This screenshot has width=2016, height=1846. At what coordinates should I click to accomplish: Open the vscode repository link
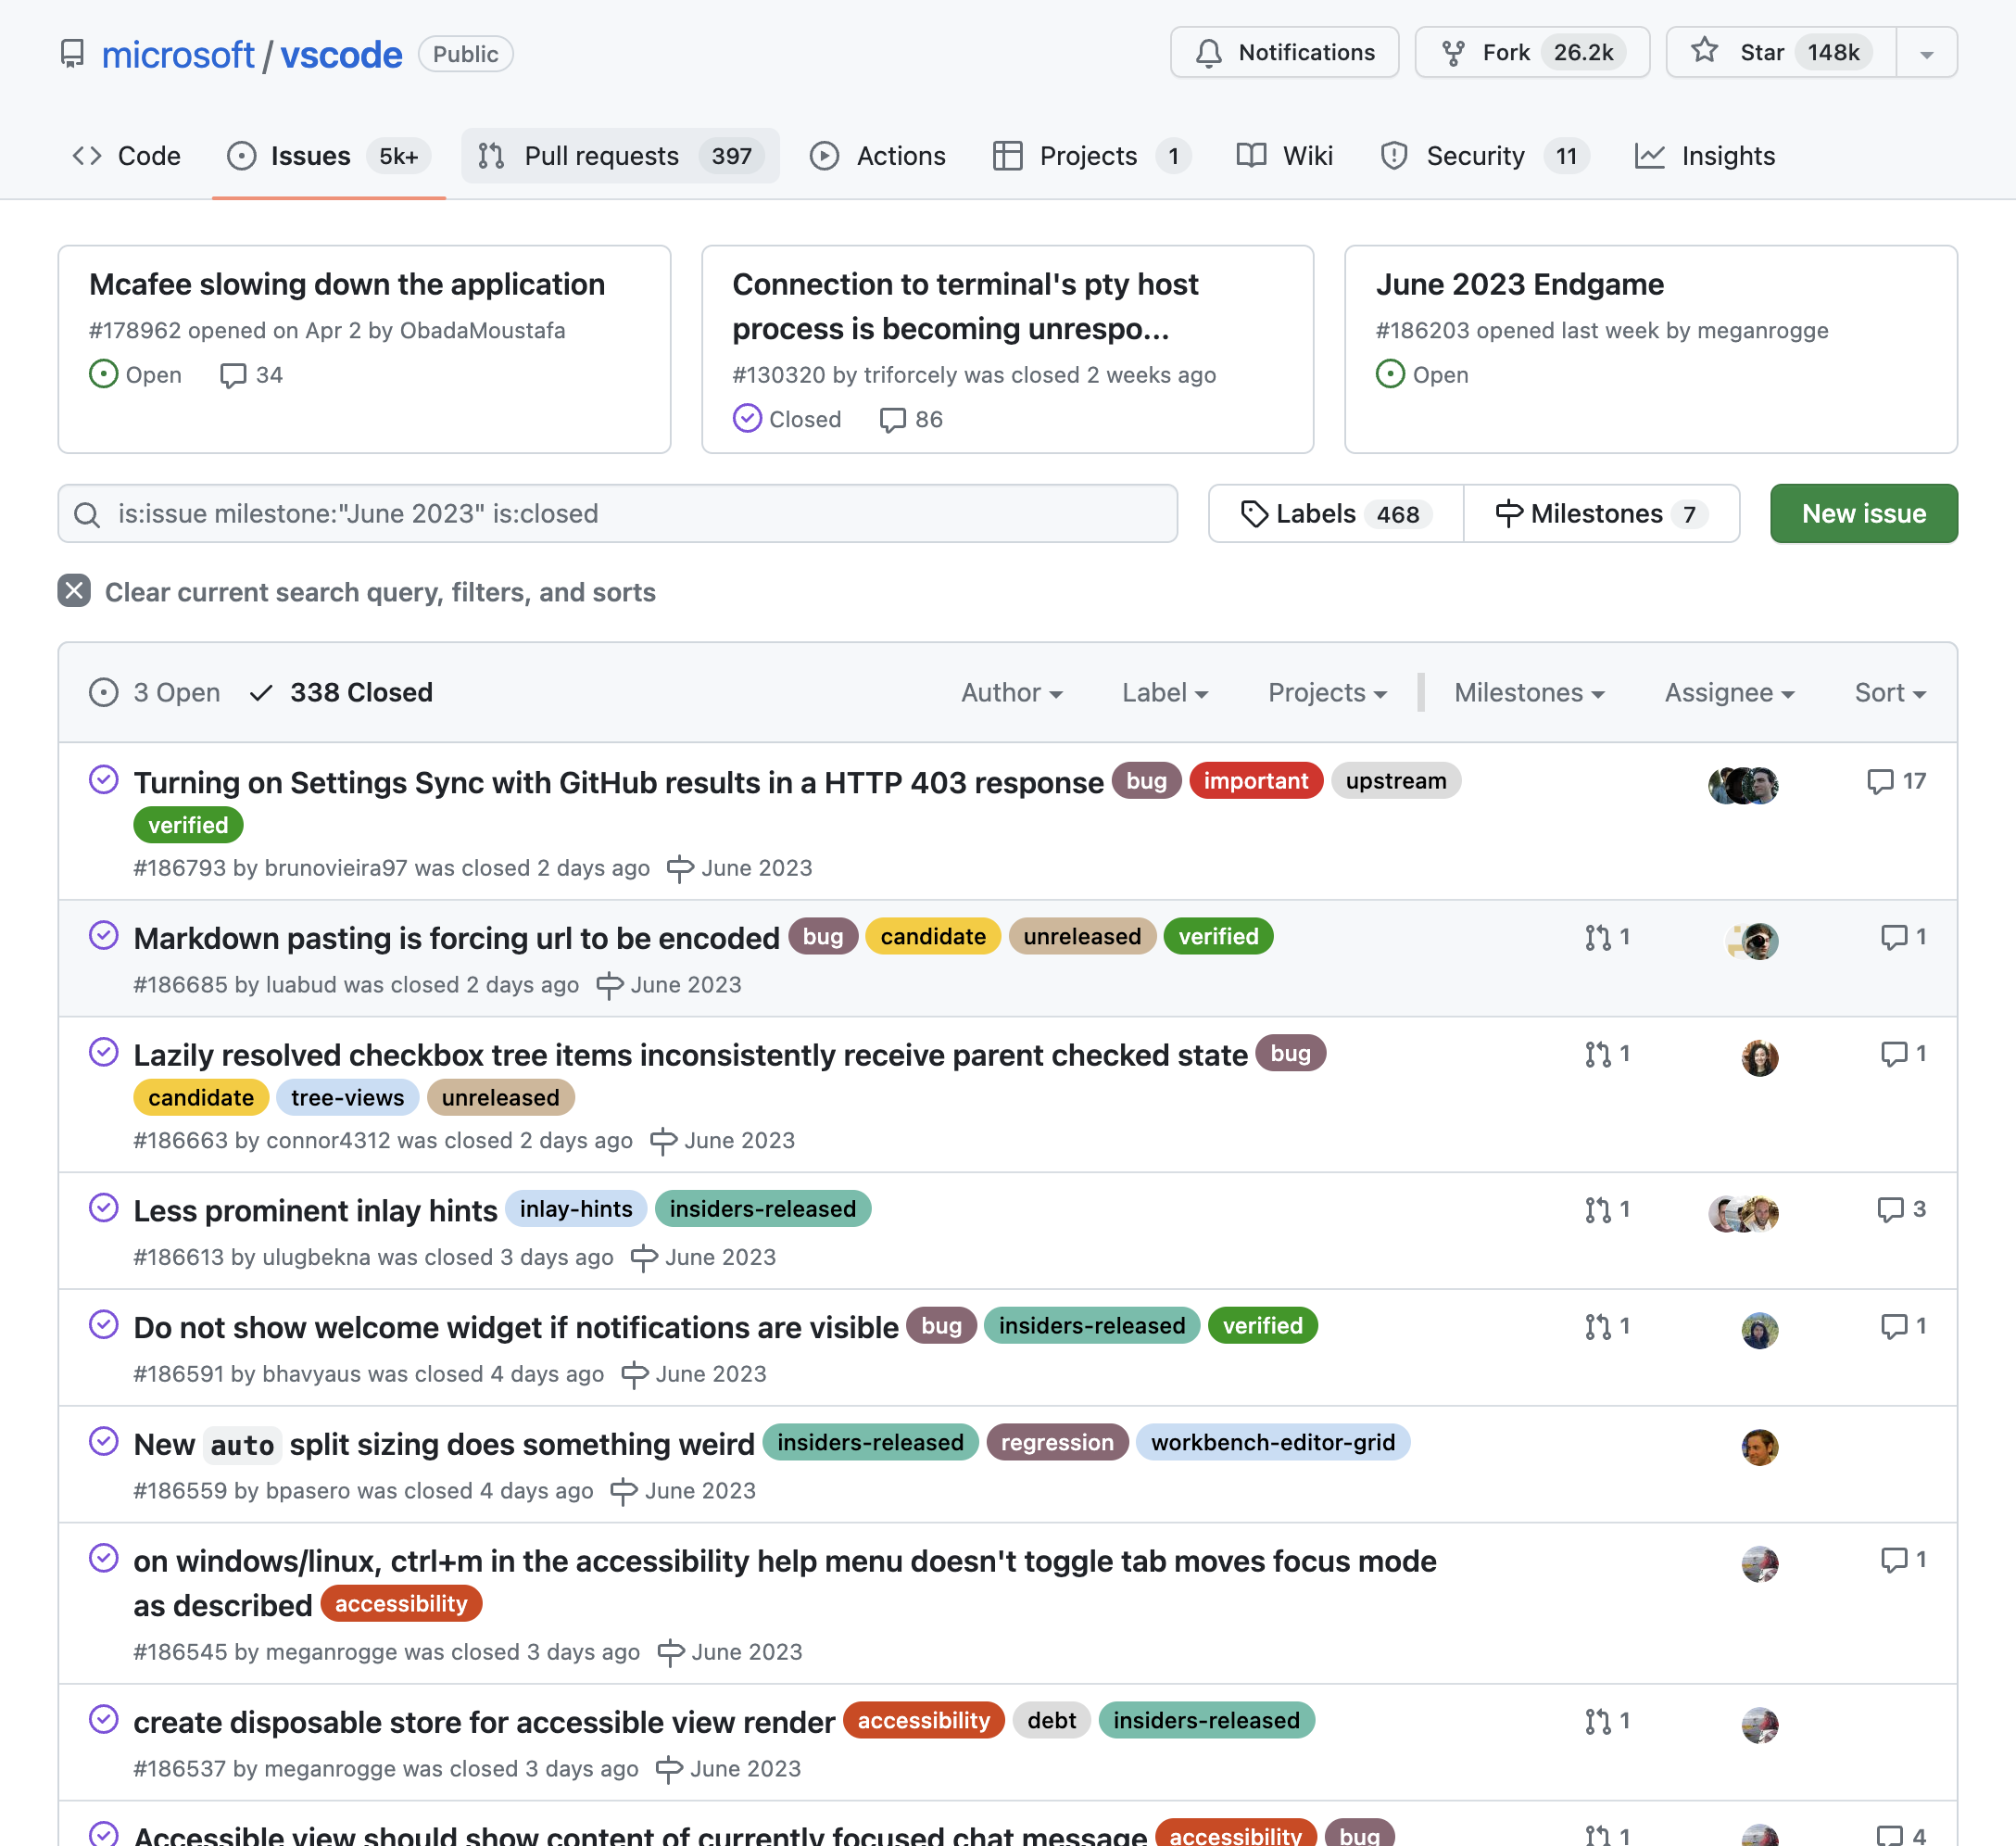(x=341, y=54)
